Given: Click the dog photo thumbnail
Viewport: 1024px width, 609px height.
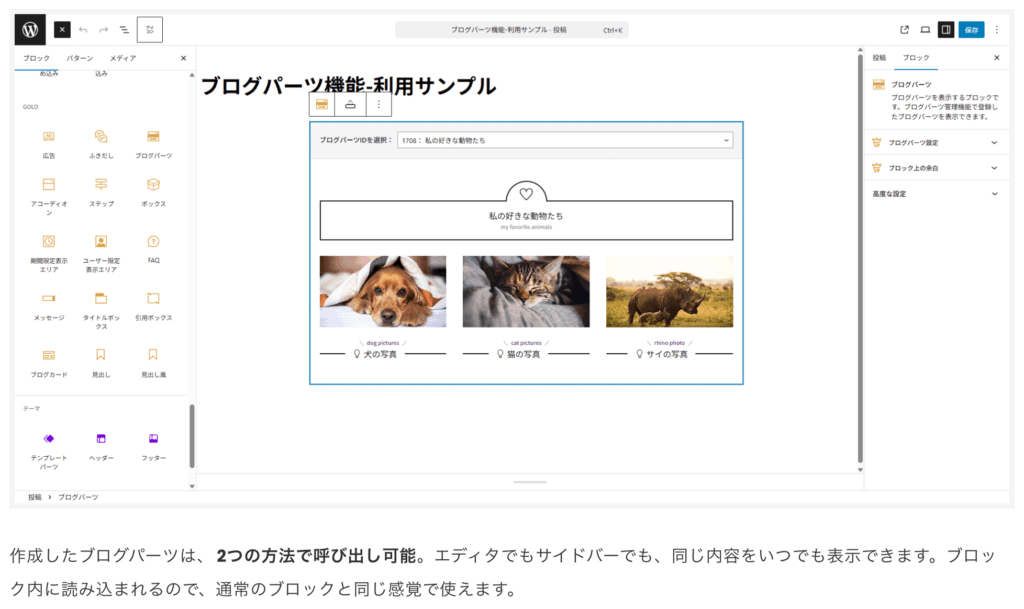Looking at the screenshot, I should [383, 291].
